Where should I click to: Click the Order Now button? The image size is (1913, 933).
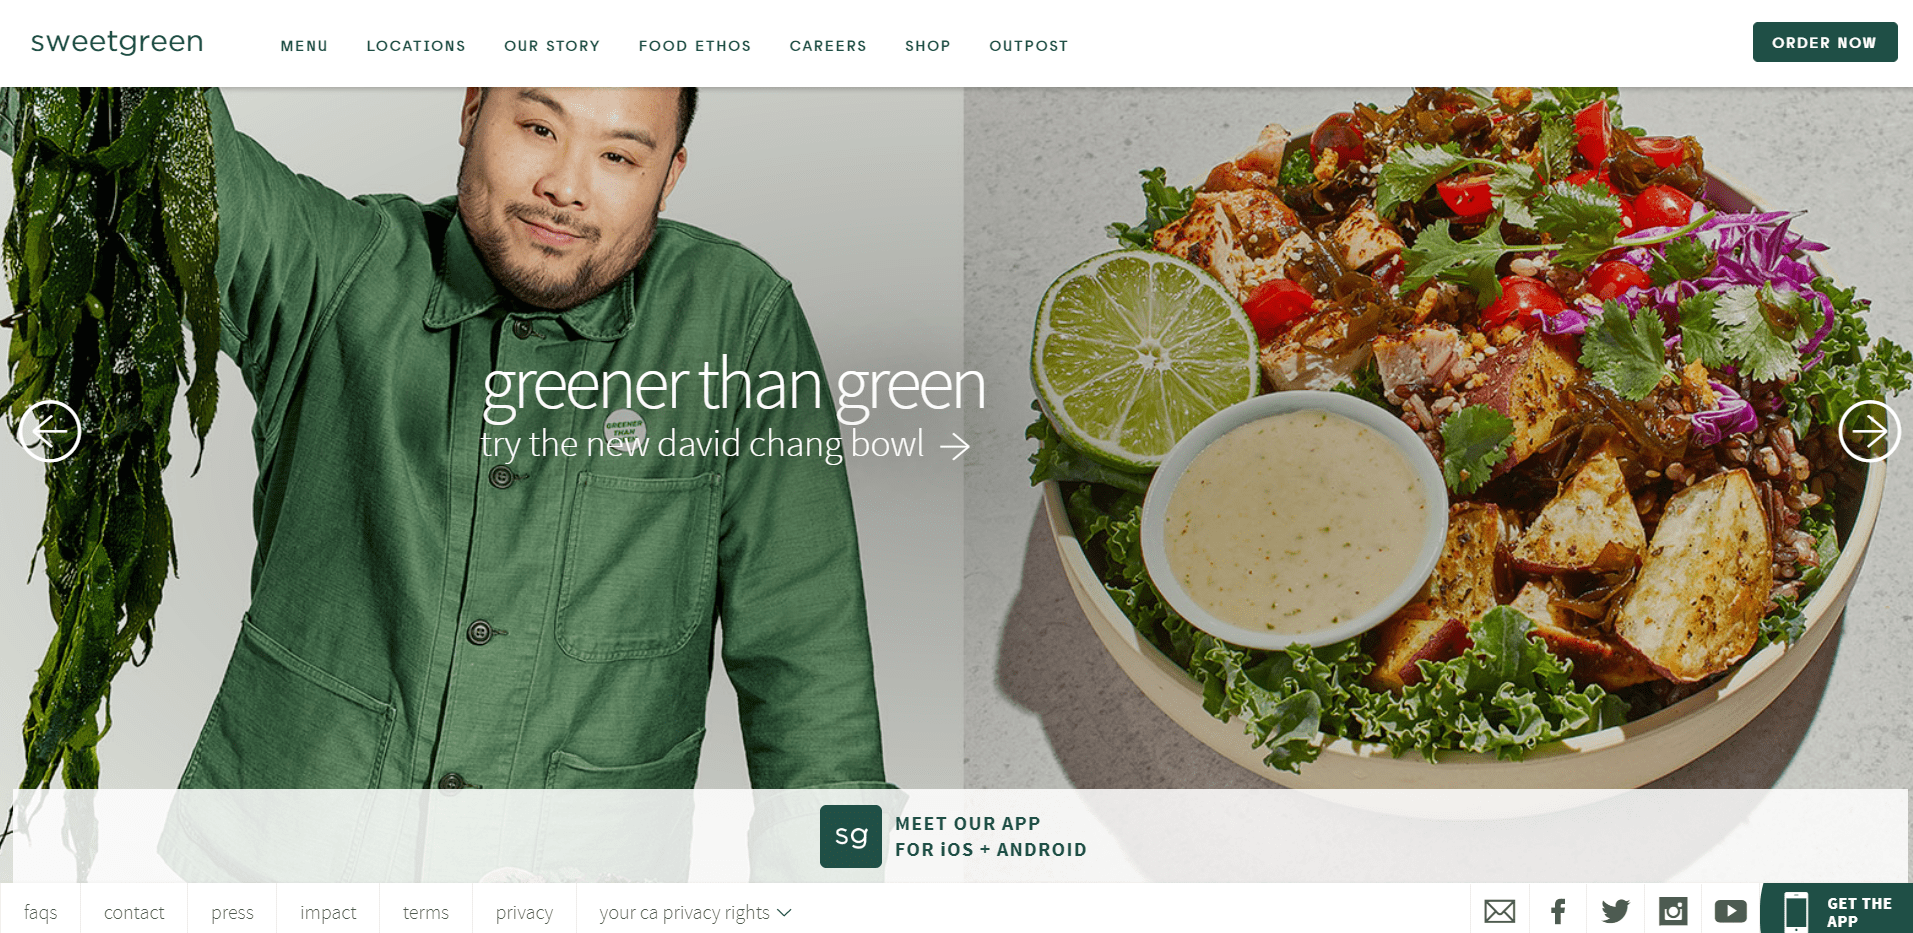pos(1825,42)
